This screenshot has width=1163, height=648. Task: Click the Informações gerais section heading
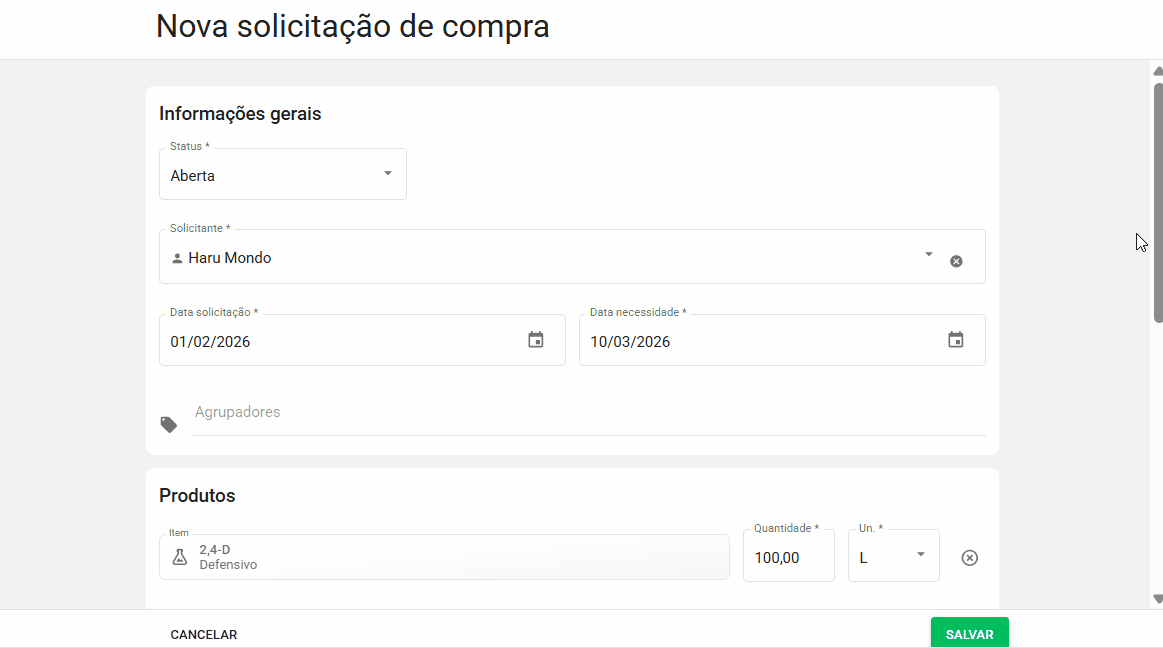click(240, 113)
